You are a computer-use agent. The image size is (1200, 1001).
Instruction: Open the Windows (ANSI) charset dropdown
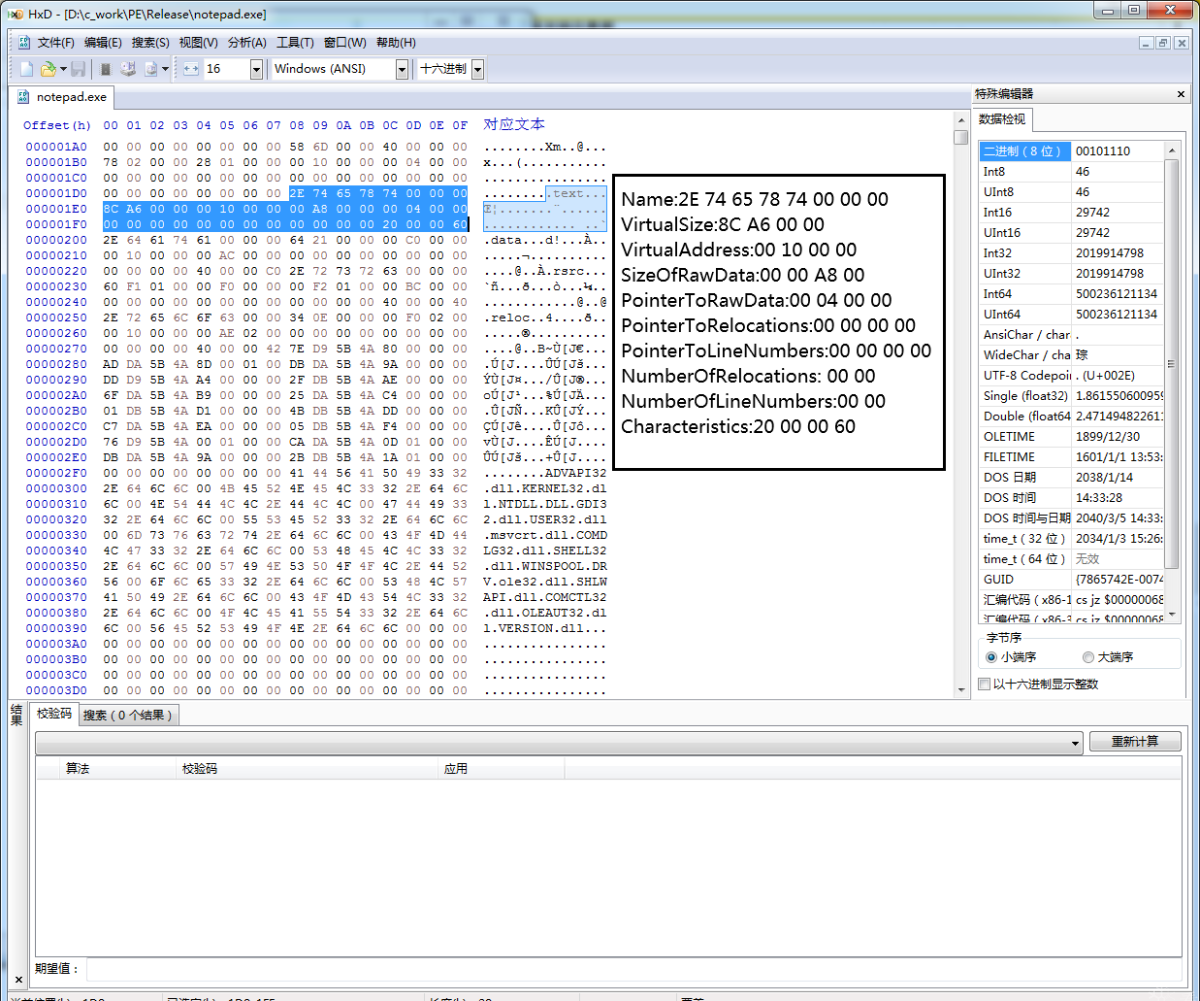402,69
